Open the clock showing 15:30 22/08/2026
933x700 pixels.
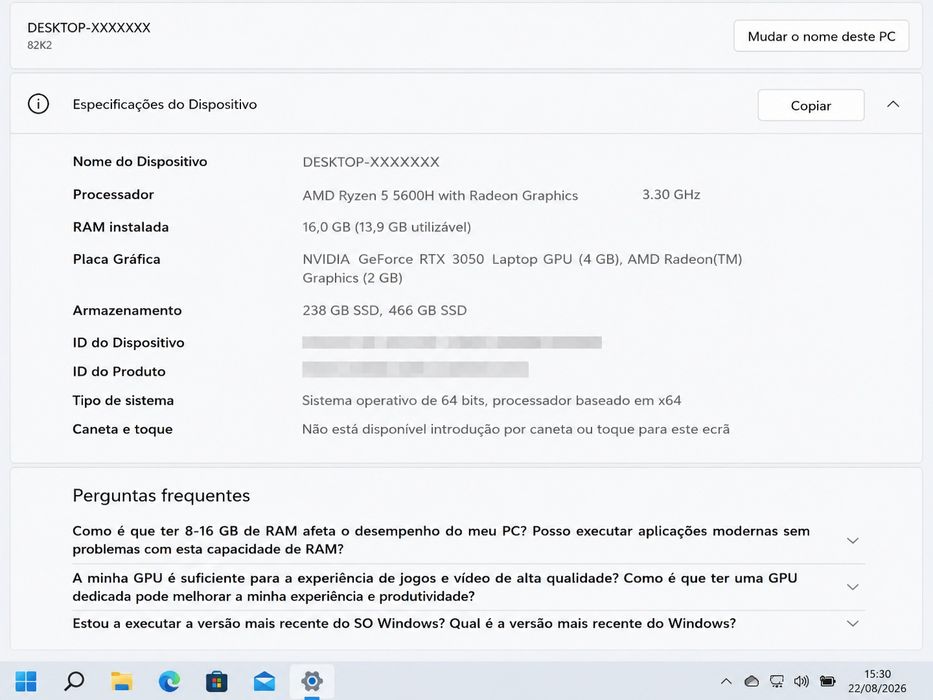pyautogui.click(x=878, y=681)
